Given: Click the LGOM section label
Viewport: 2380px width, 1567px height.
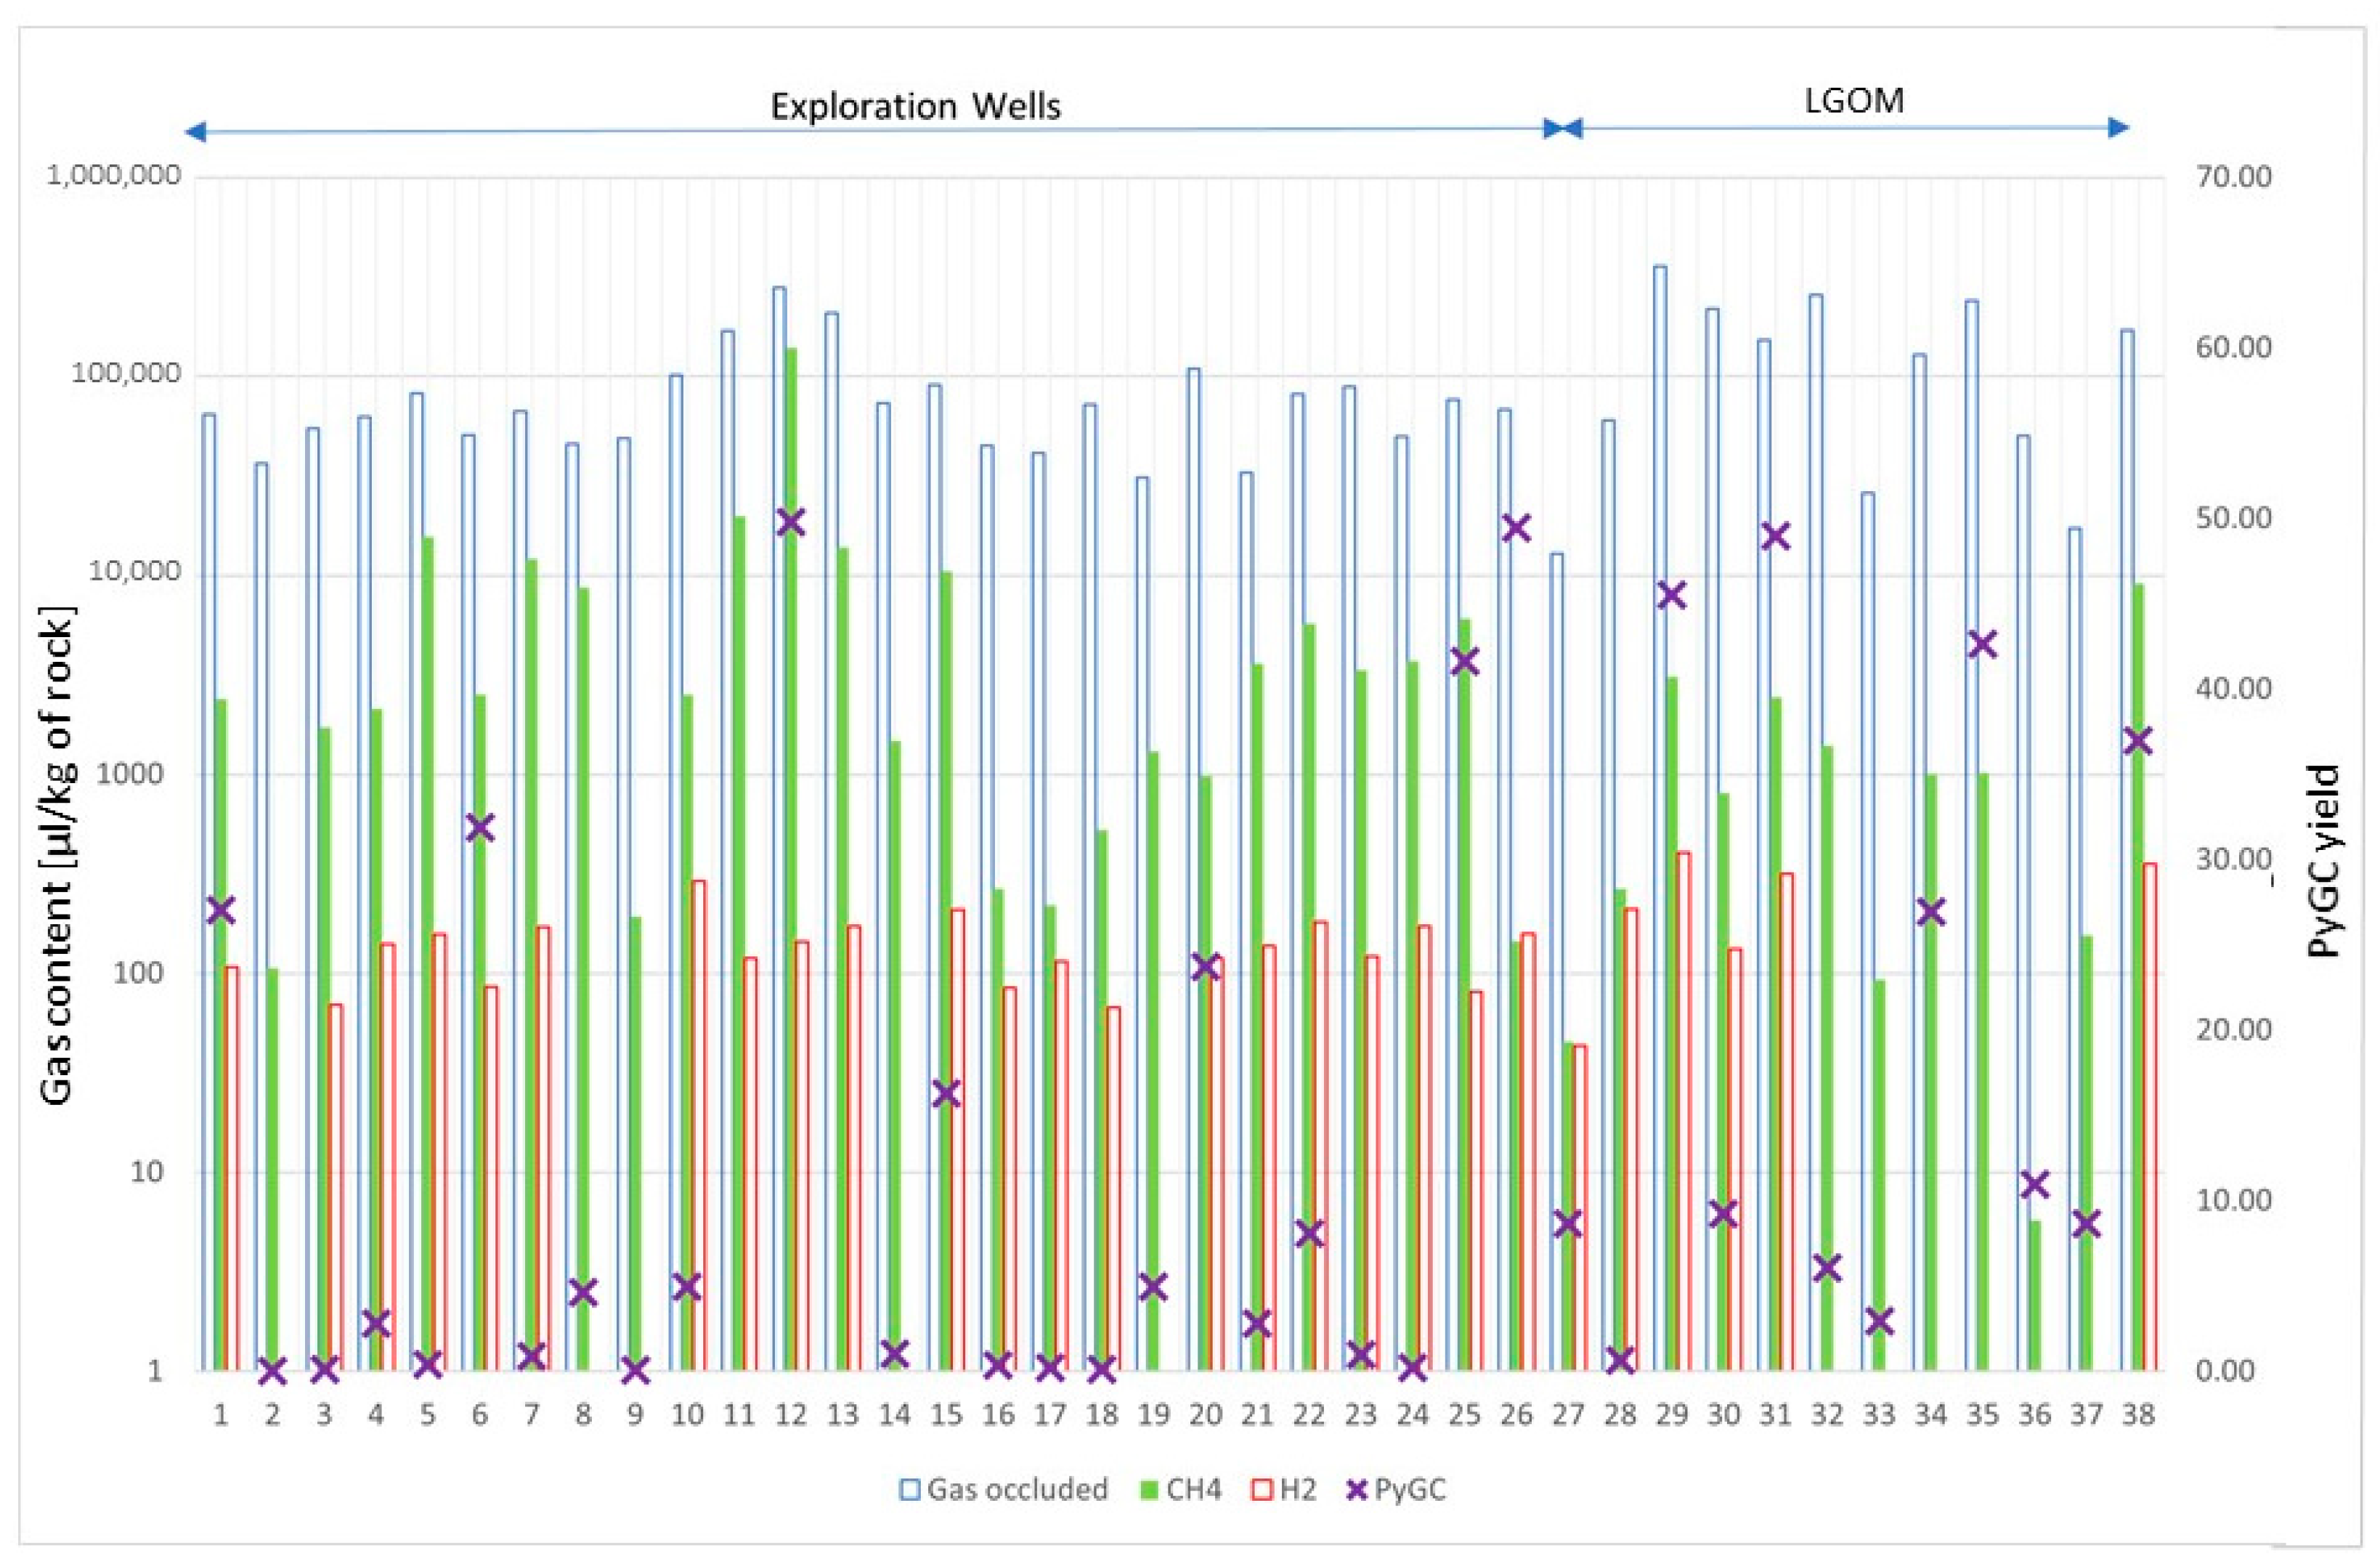Looking at the screenshot, I should [1854, 100].
